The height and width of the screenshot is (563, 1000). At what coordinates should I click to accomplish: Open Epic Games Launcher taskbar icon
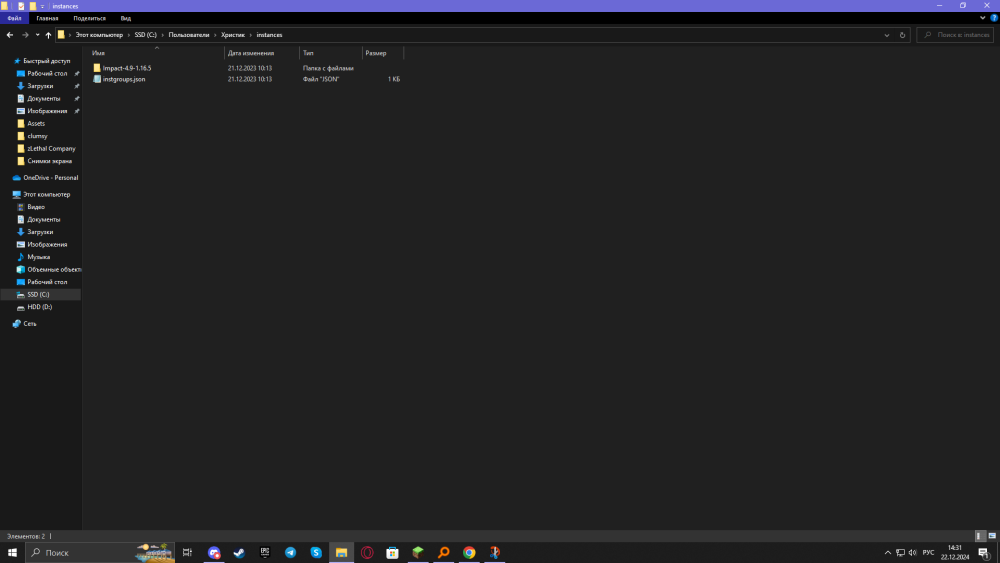click(265, 553)
